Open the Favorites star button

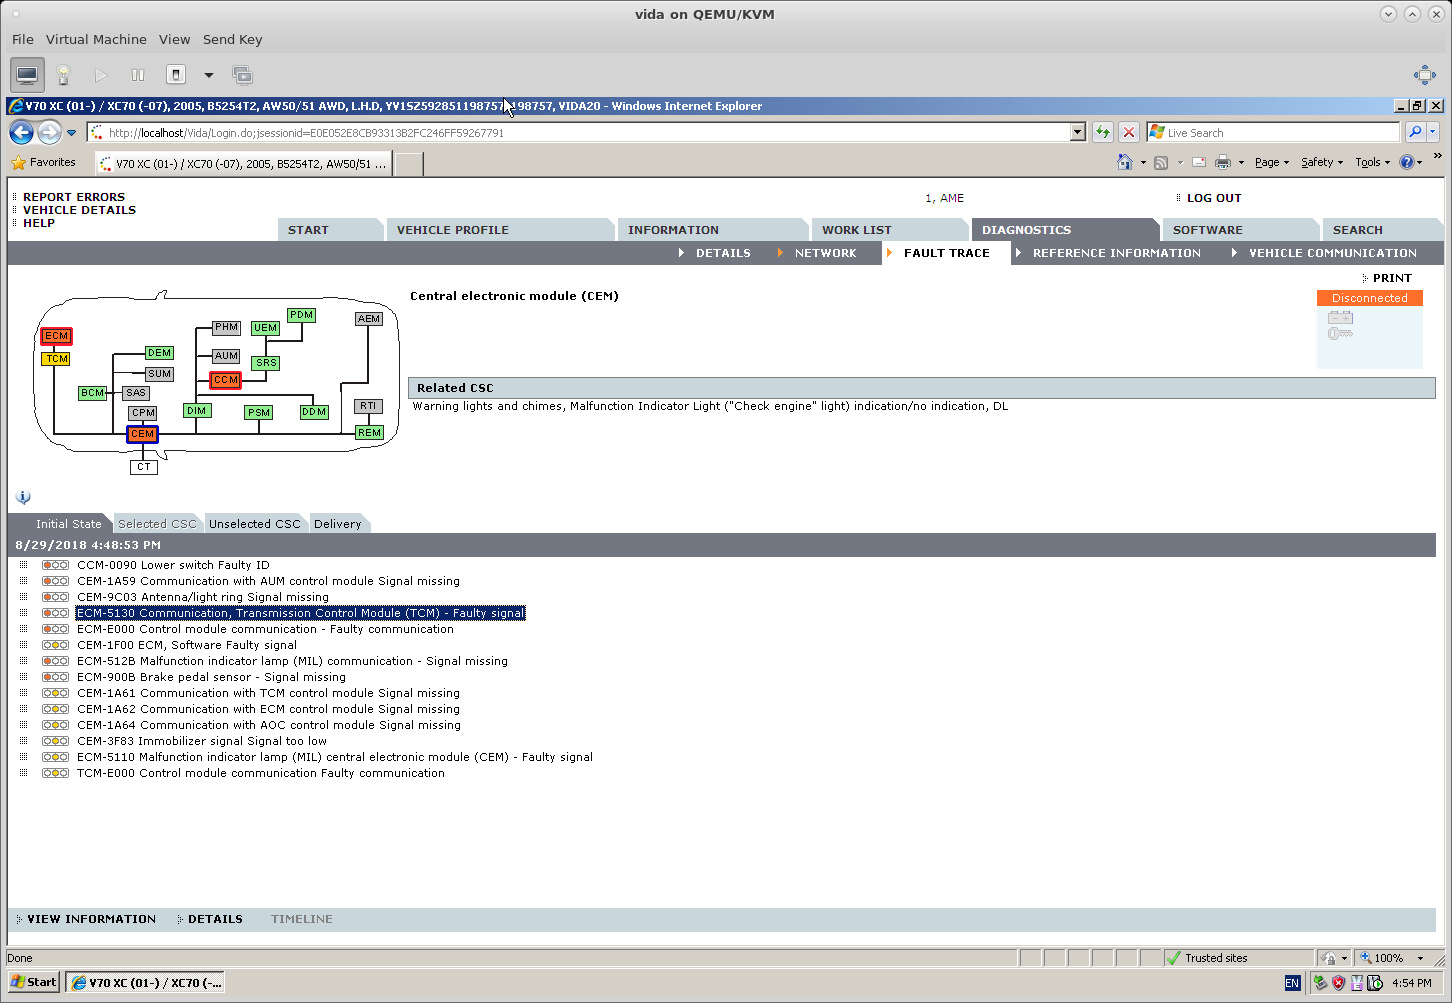click(43, 162)
